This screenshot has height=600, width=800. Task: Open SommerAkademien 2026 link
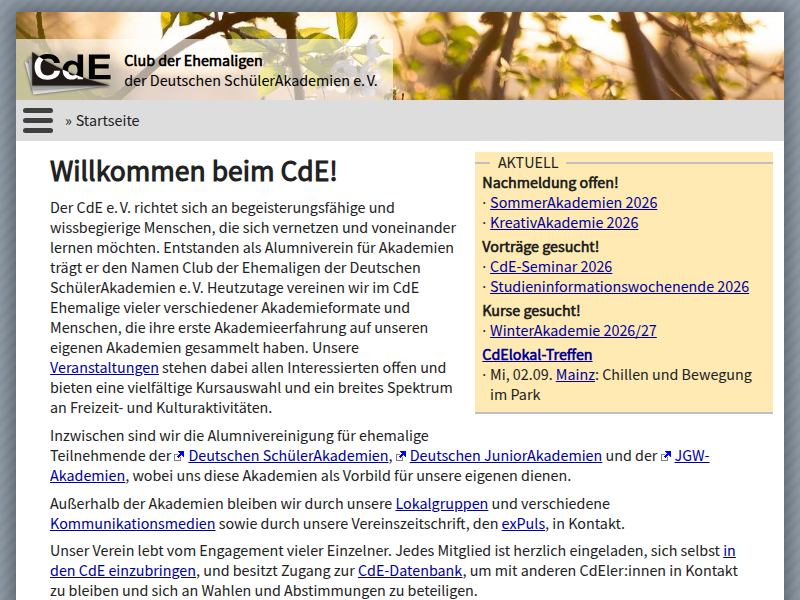coord(573,203)
